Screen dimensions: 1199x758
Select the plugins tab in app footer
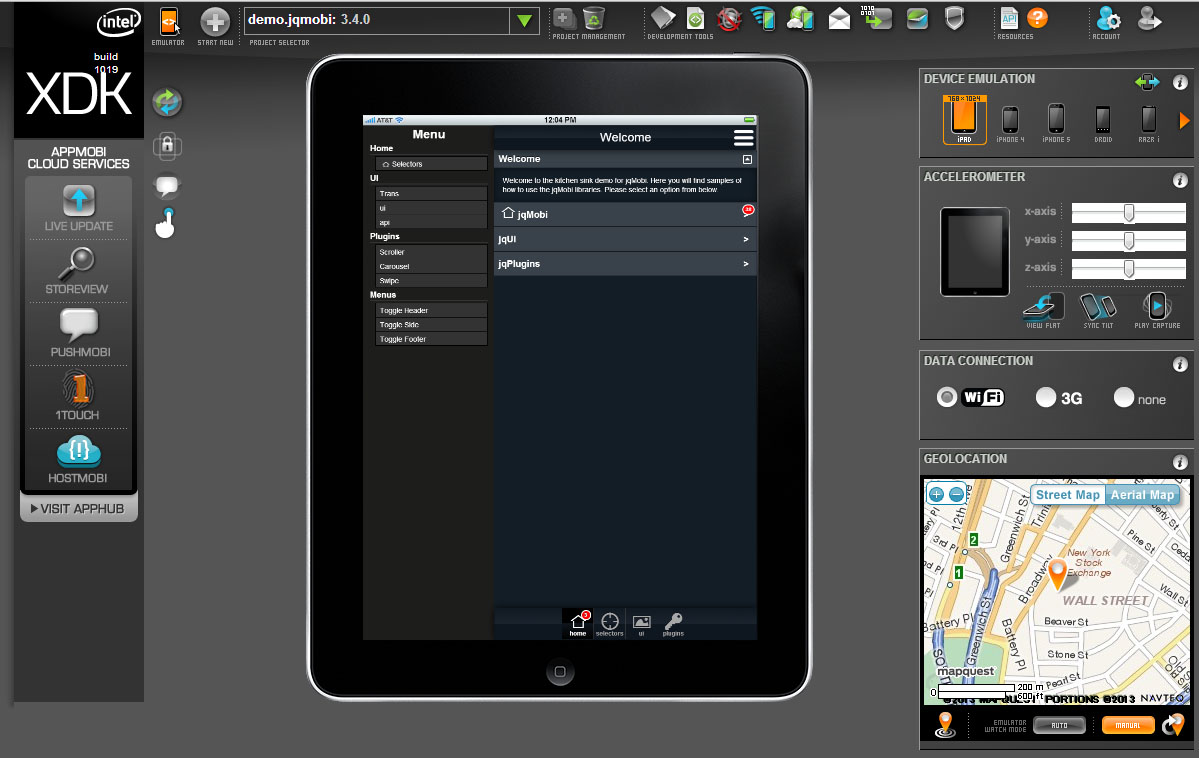[673, 624]
